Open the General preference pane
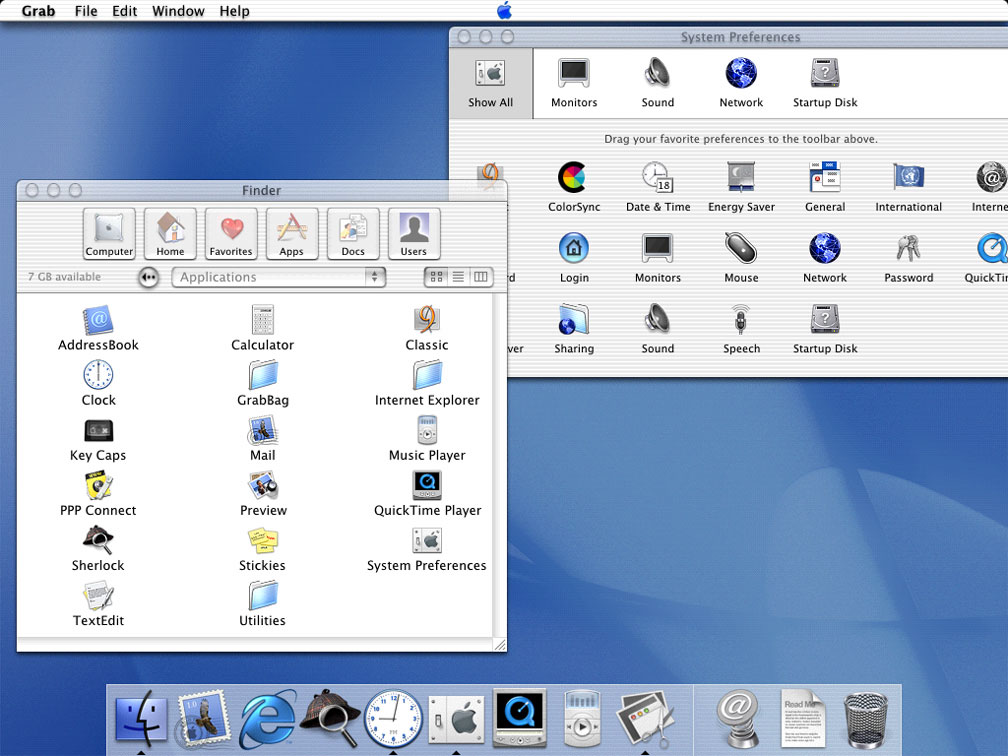Viewport: 1008px width, 756px height. (825, 186)
